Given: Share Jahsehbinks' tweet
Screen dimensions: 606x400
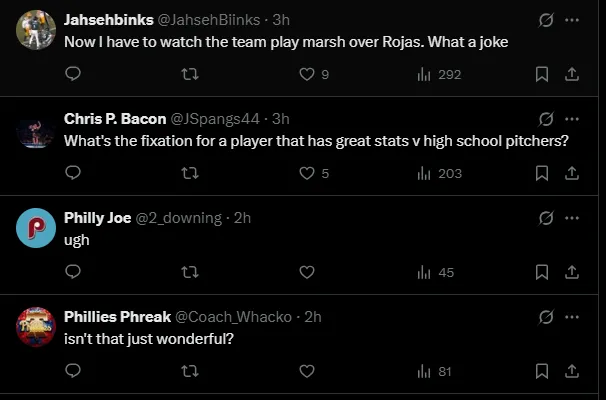Looking at the screenshot, I should click(x=571, y=74).
